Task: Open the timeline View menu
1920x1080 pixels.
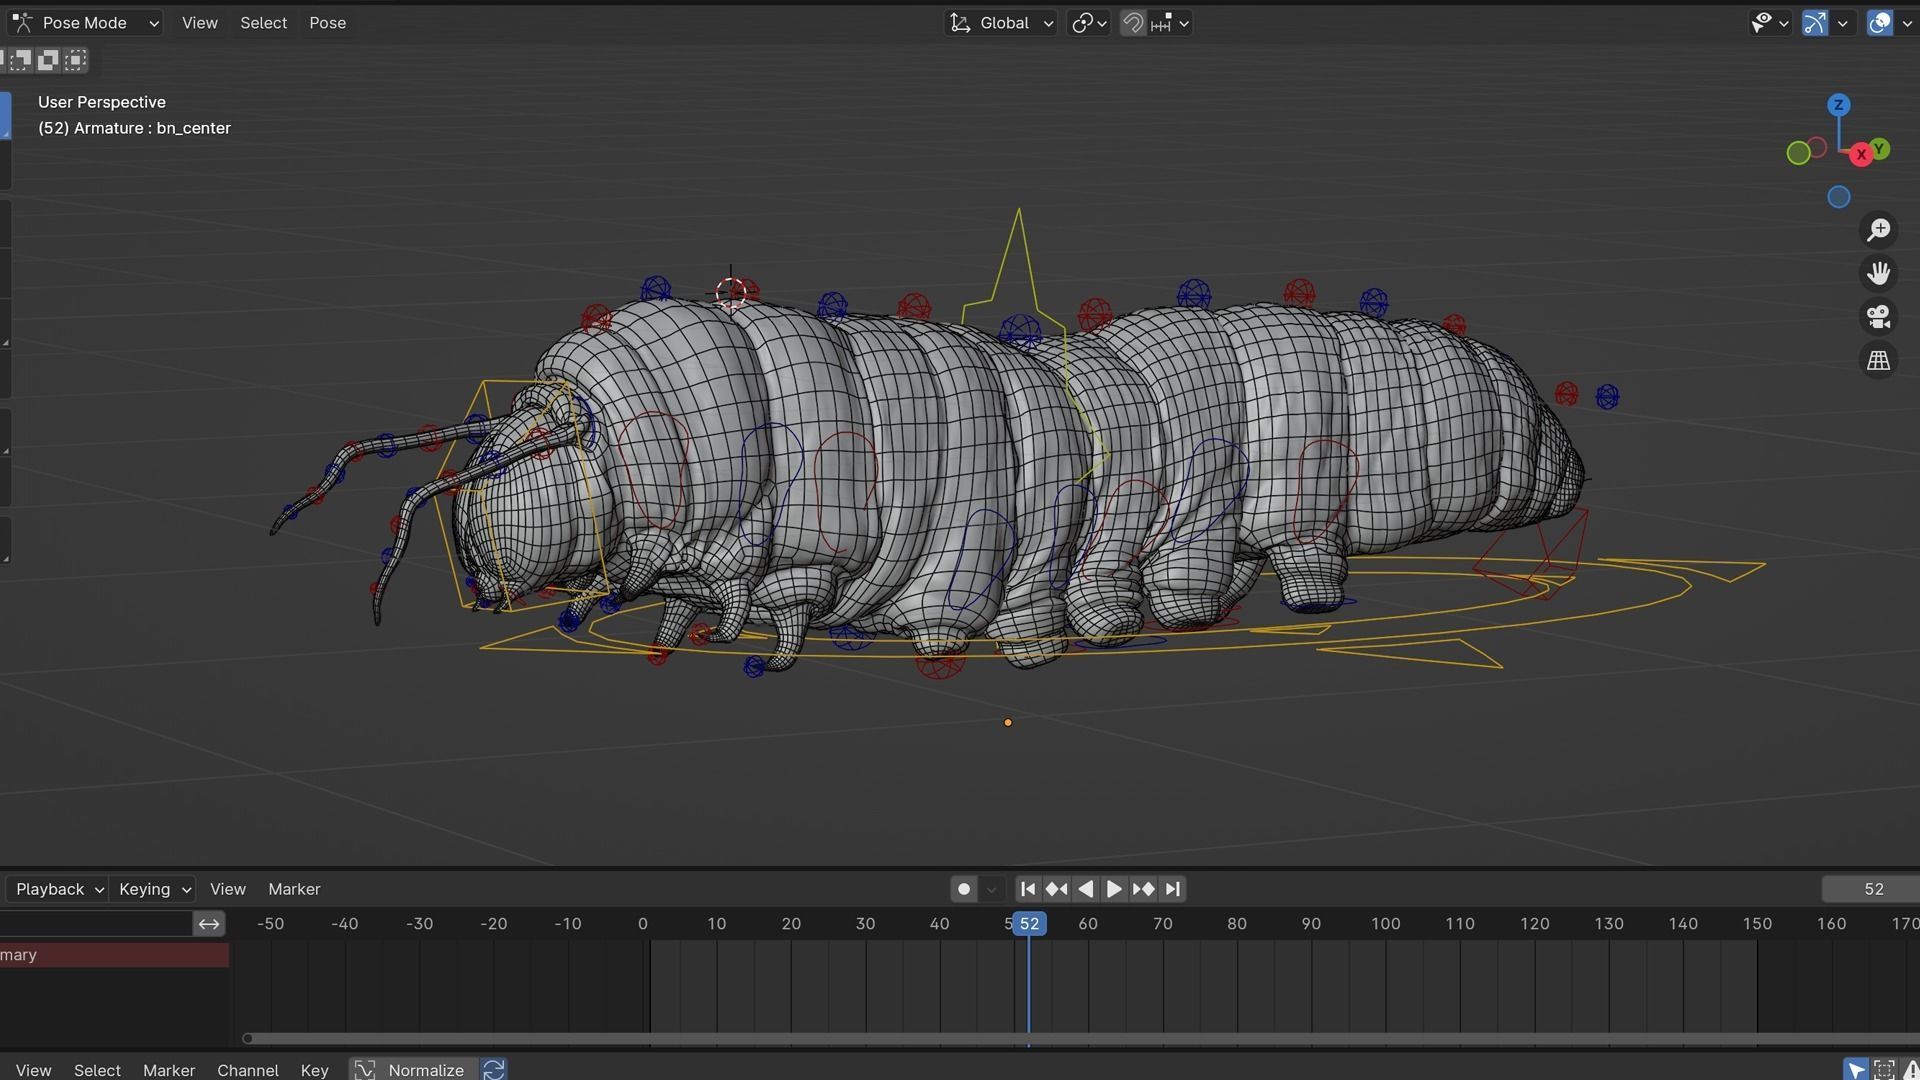Action: (x=228, y=889)
